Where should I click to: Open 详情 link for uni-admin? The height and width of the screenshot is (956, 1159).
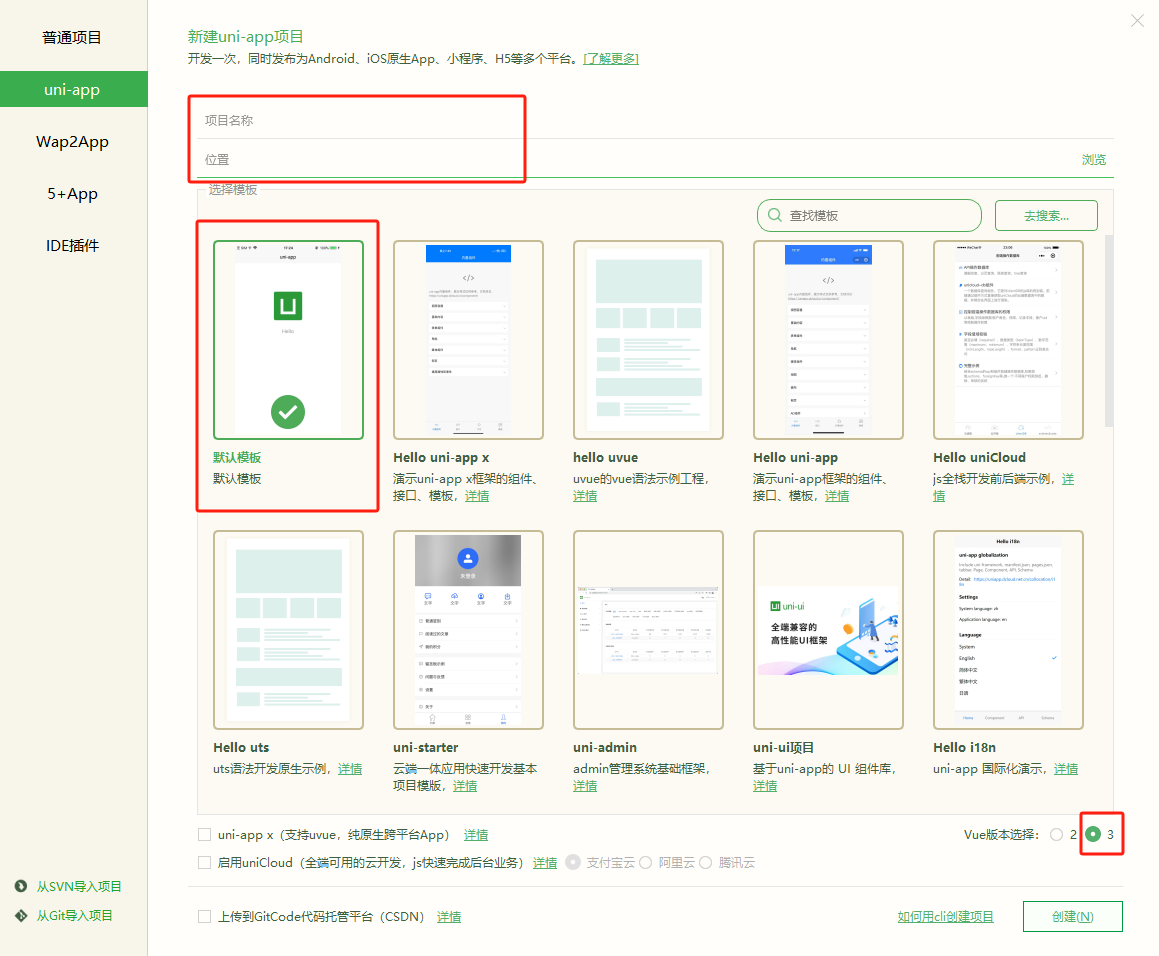point(585,786)
